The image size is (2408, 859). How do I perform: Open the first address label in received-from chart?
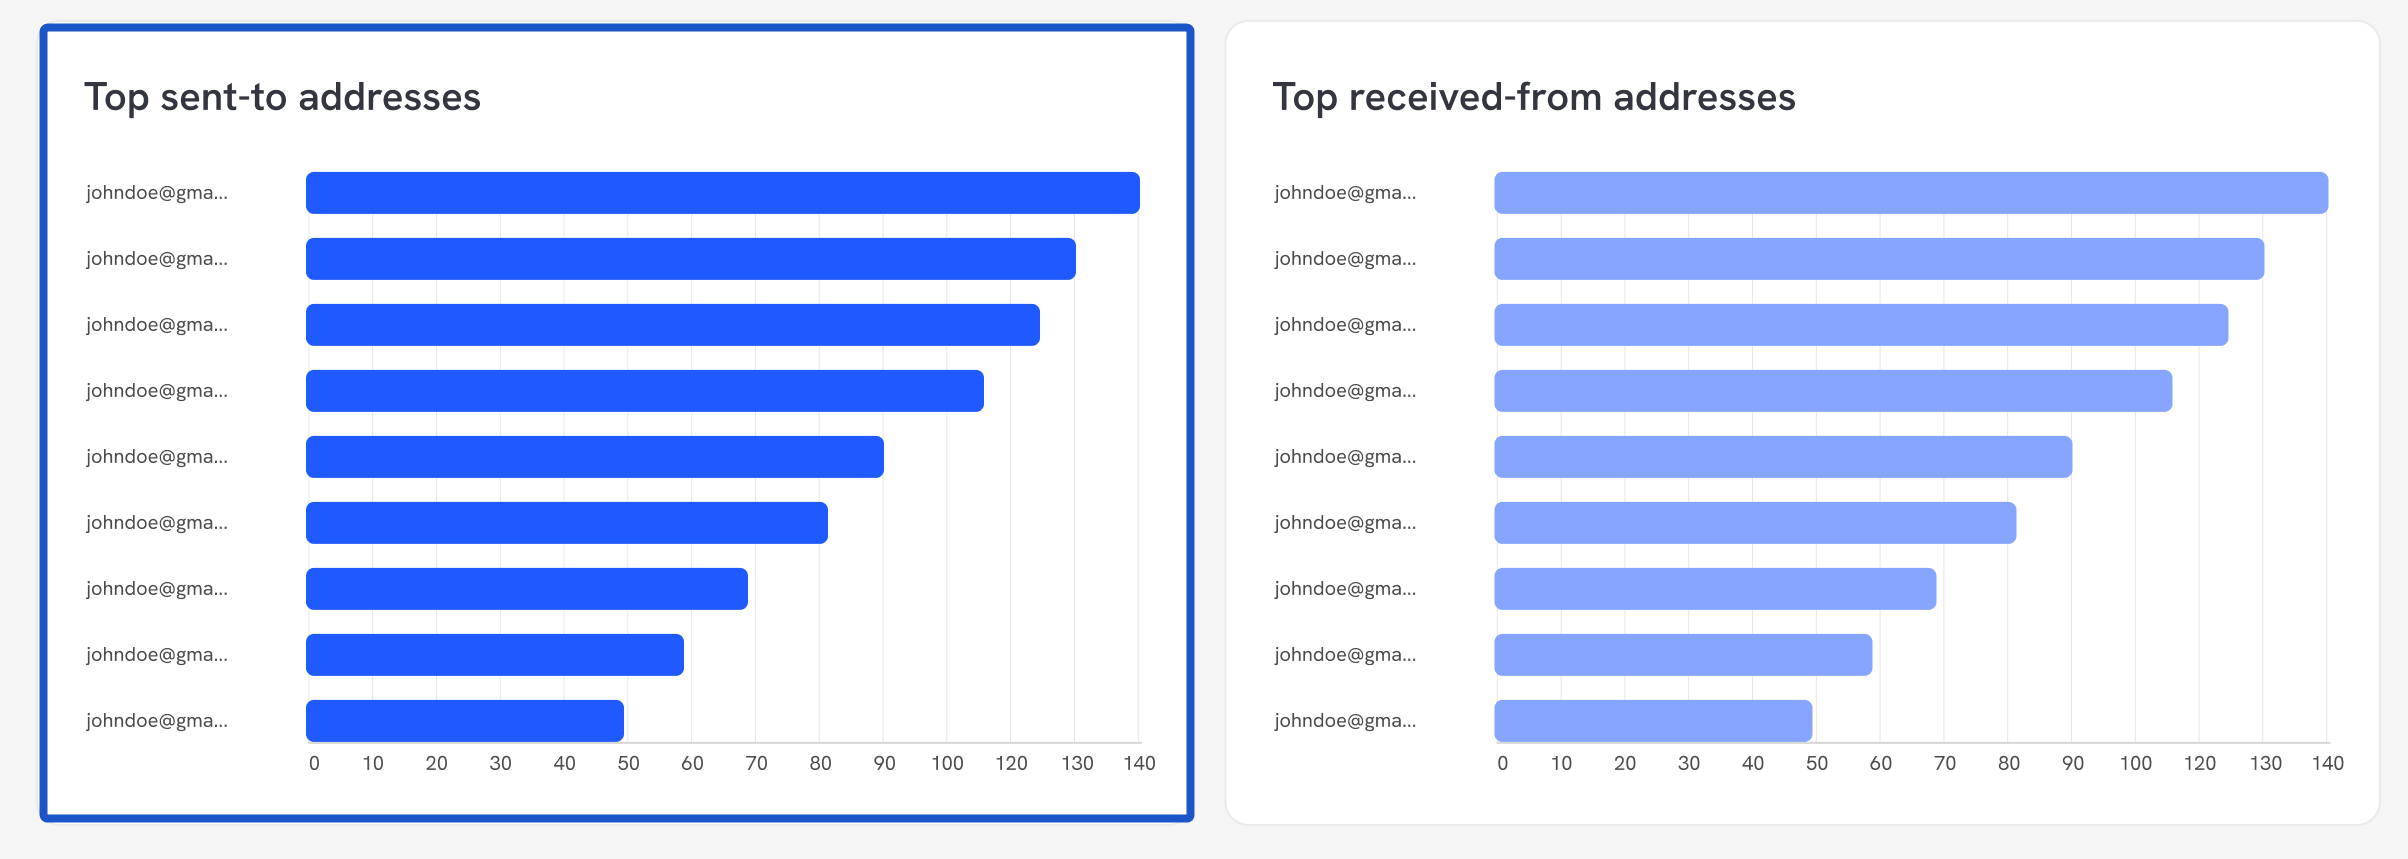(x=1345, y=193)
